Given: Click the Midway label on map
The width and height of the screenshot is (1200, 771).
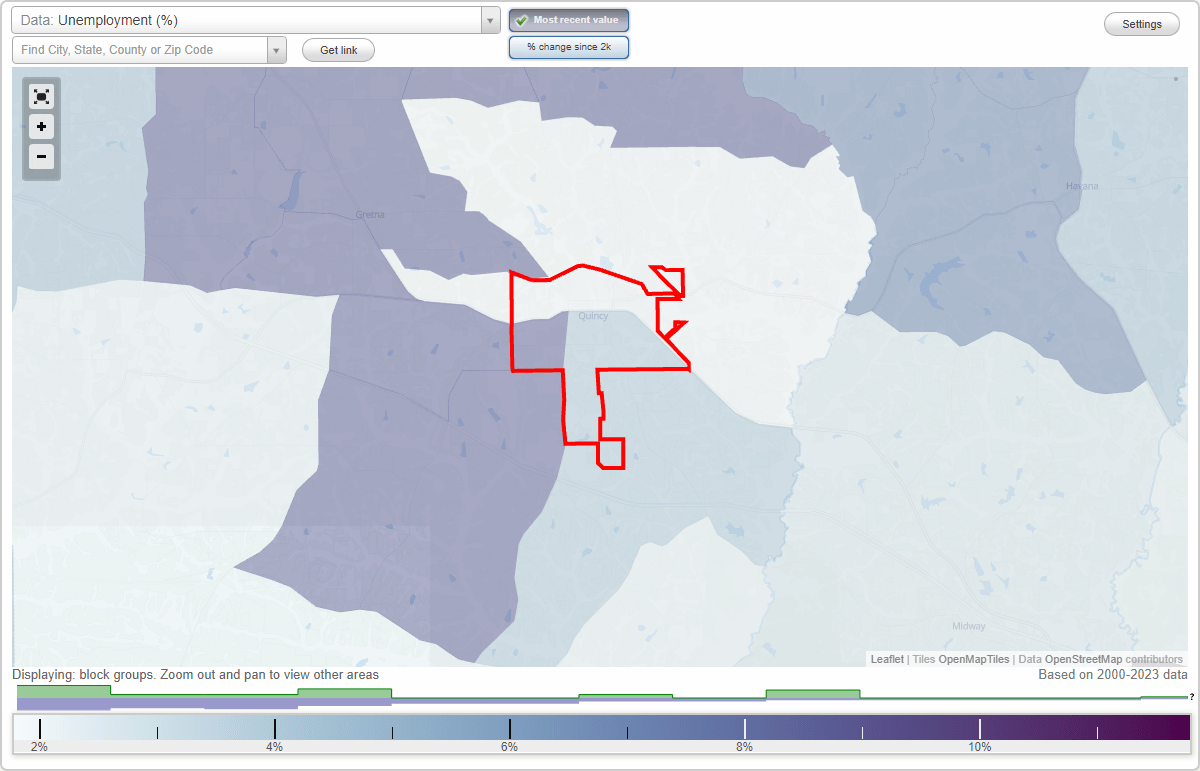Looking at the screenshot, I should (x=968, y=626).
